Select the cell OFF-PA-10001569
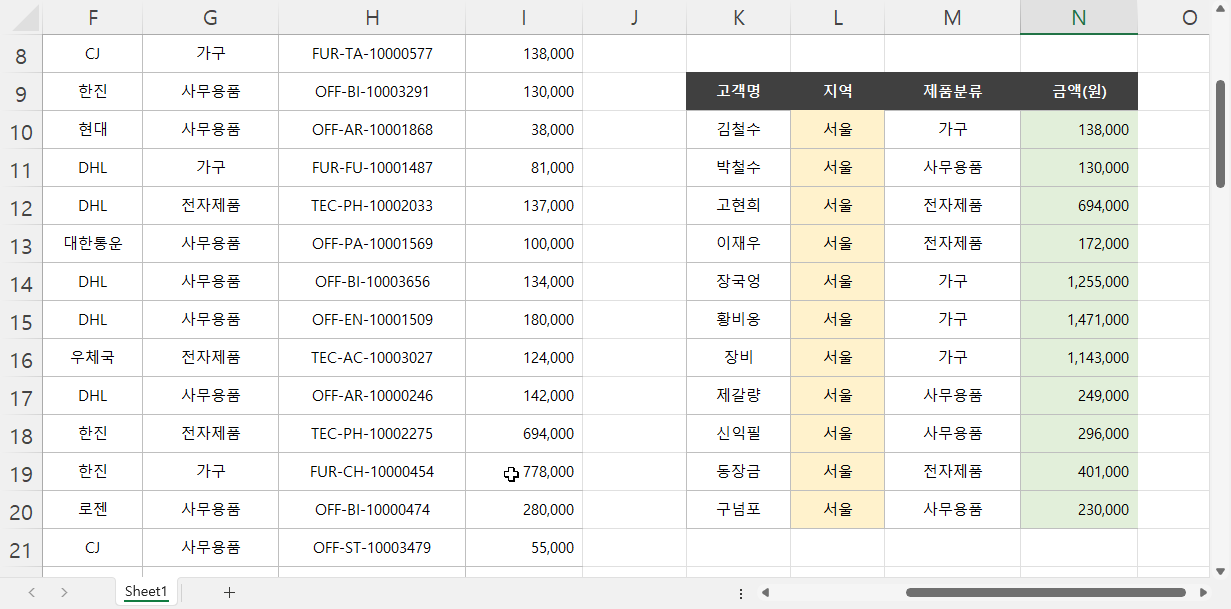The height and width of the screenshot is (609, 1231). (372, 244)
